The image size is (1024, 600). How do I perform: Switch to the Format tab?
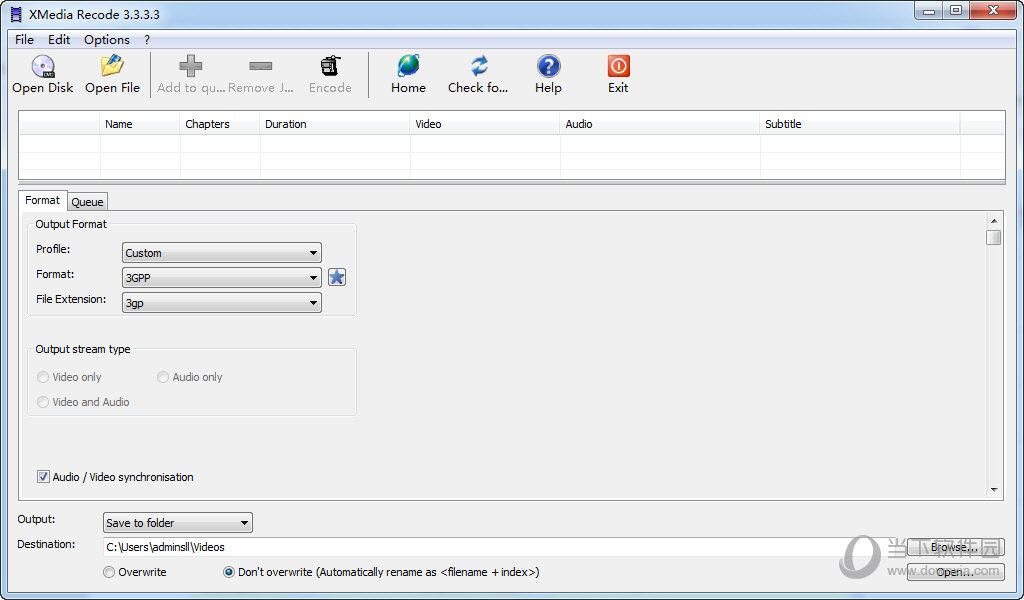42,200
